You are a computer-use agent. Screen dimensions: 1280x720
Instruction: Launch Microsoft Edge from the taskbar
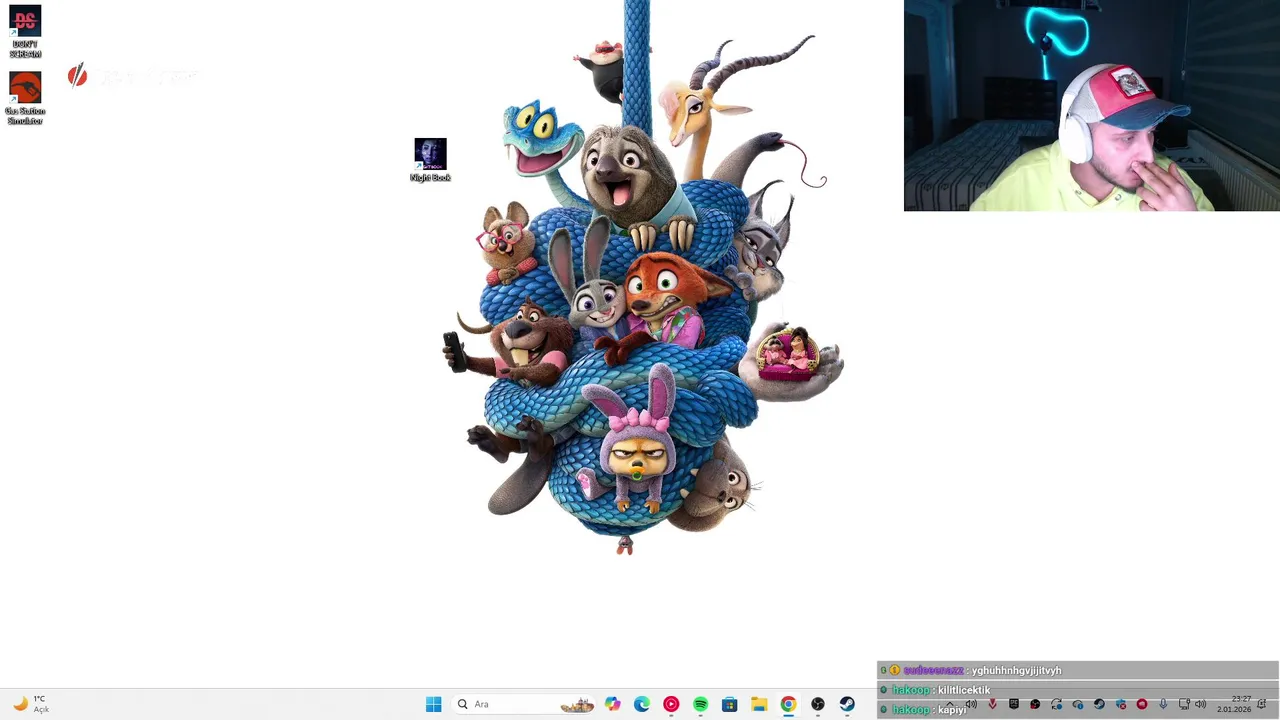click(x=641, y=704)
